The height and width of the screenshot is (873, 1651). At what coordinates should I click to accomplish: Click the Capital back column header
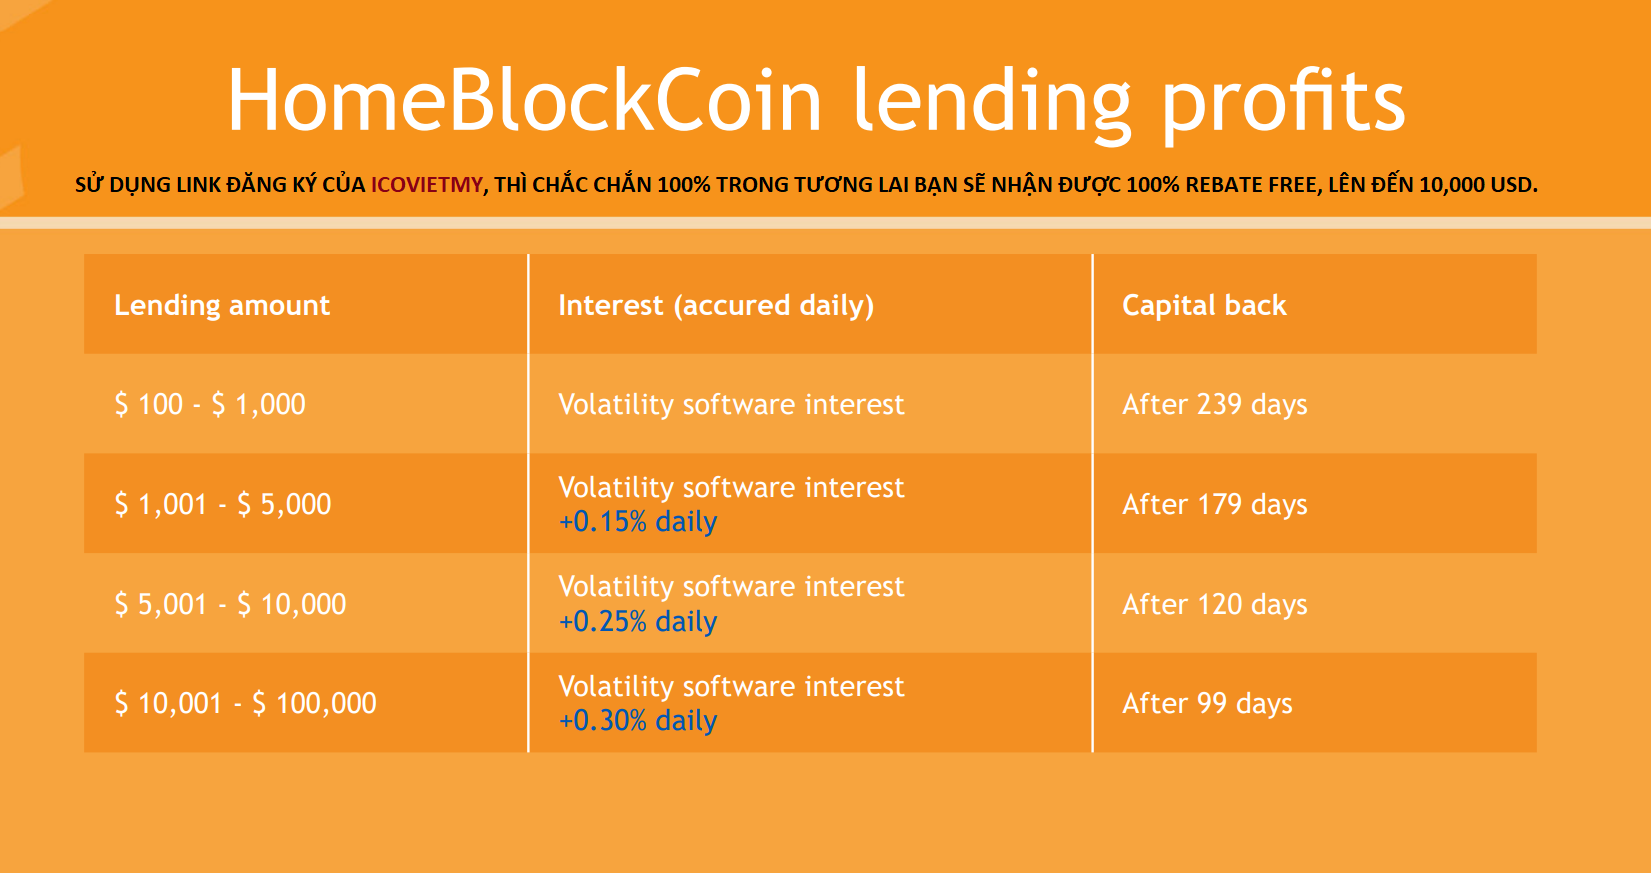[x=1204, y=305]
